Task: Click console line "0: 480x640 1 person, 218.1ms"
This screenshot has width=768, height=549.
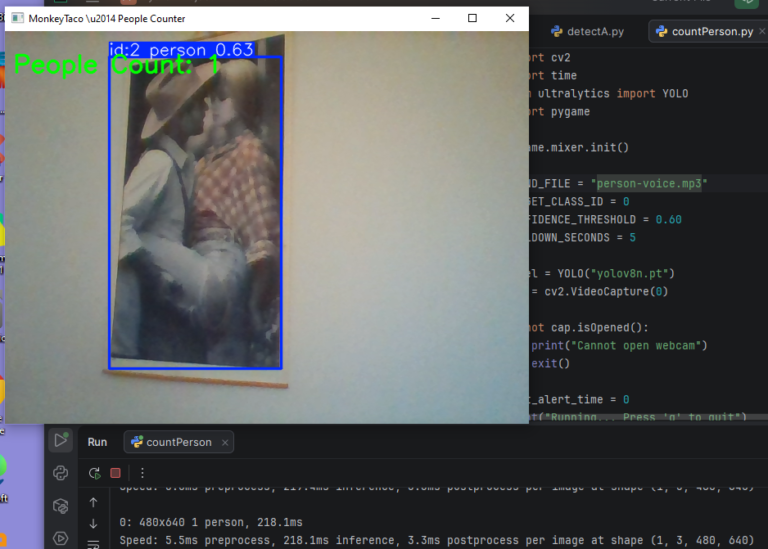Action: tap(211, 522)
